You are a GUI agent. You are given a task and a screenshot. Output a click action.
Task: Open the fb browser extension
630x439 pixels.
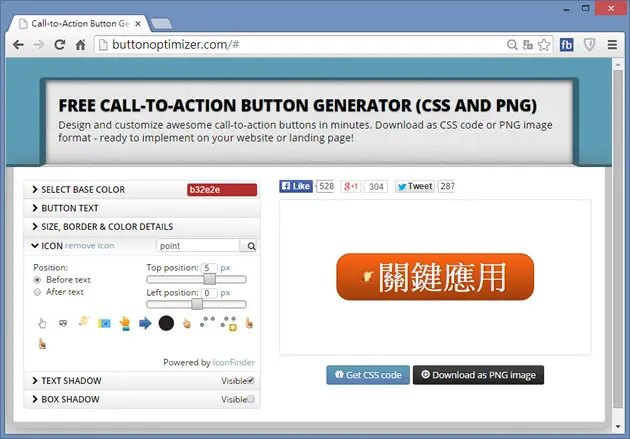point(567,45)
